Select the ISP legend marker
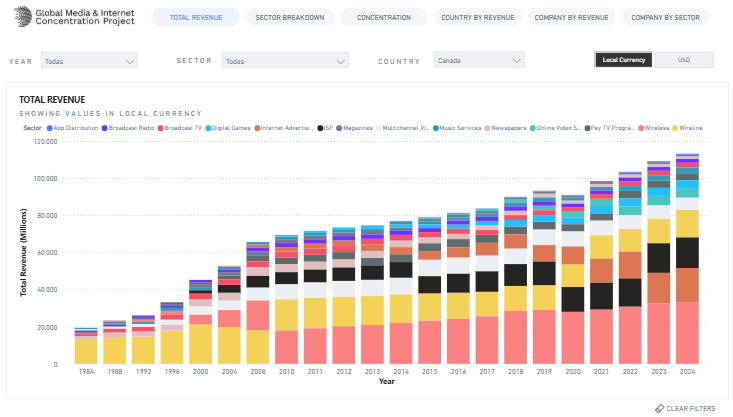 [x=320, y=128]
